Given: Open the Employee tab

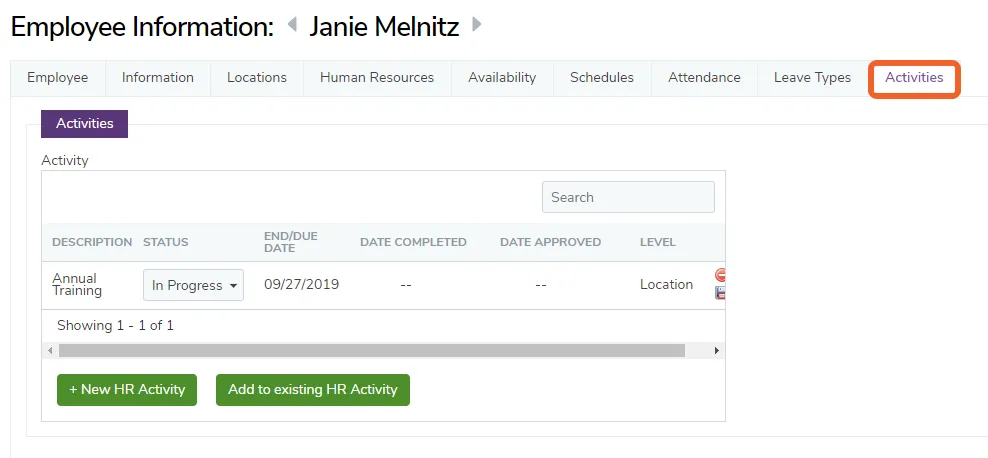Looking at the screenshot, I should pyautogui.click(x=57, y=78).
